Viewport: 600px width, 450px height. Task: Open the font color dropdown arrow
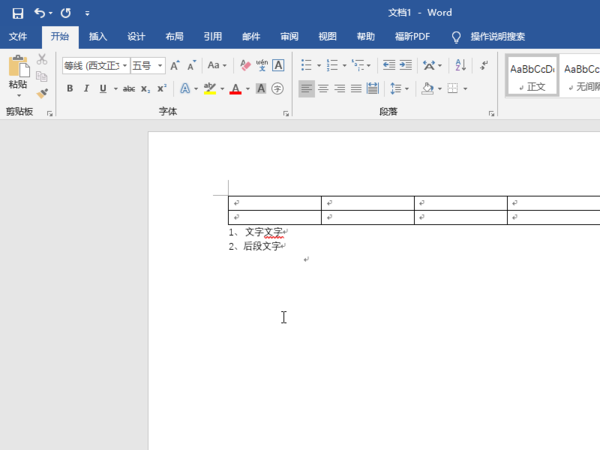coord(248,89)
